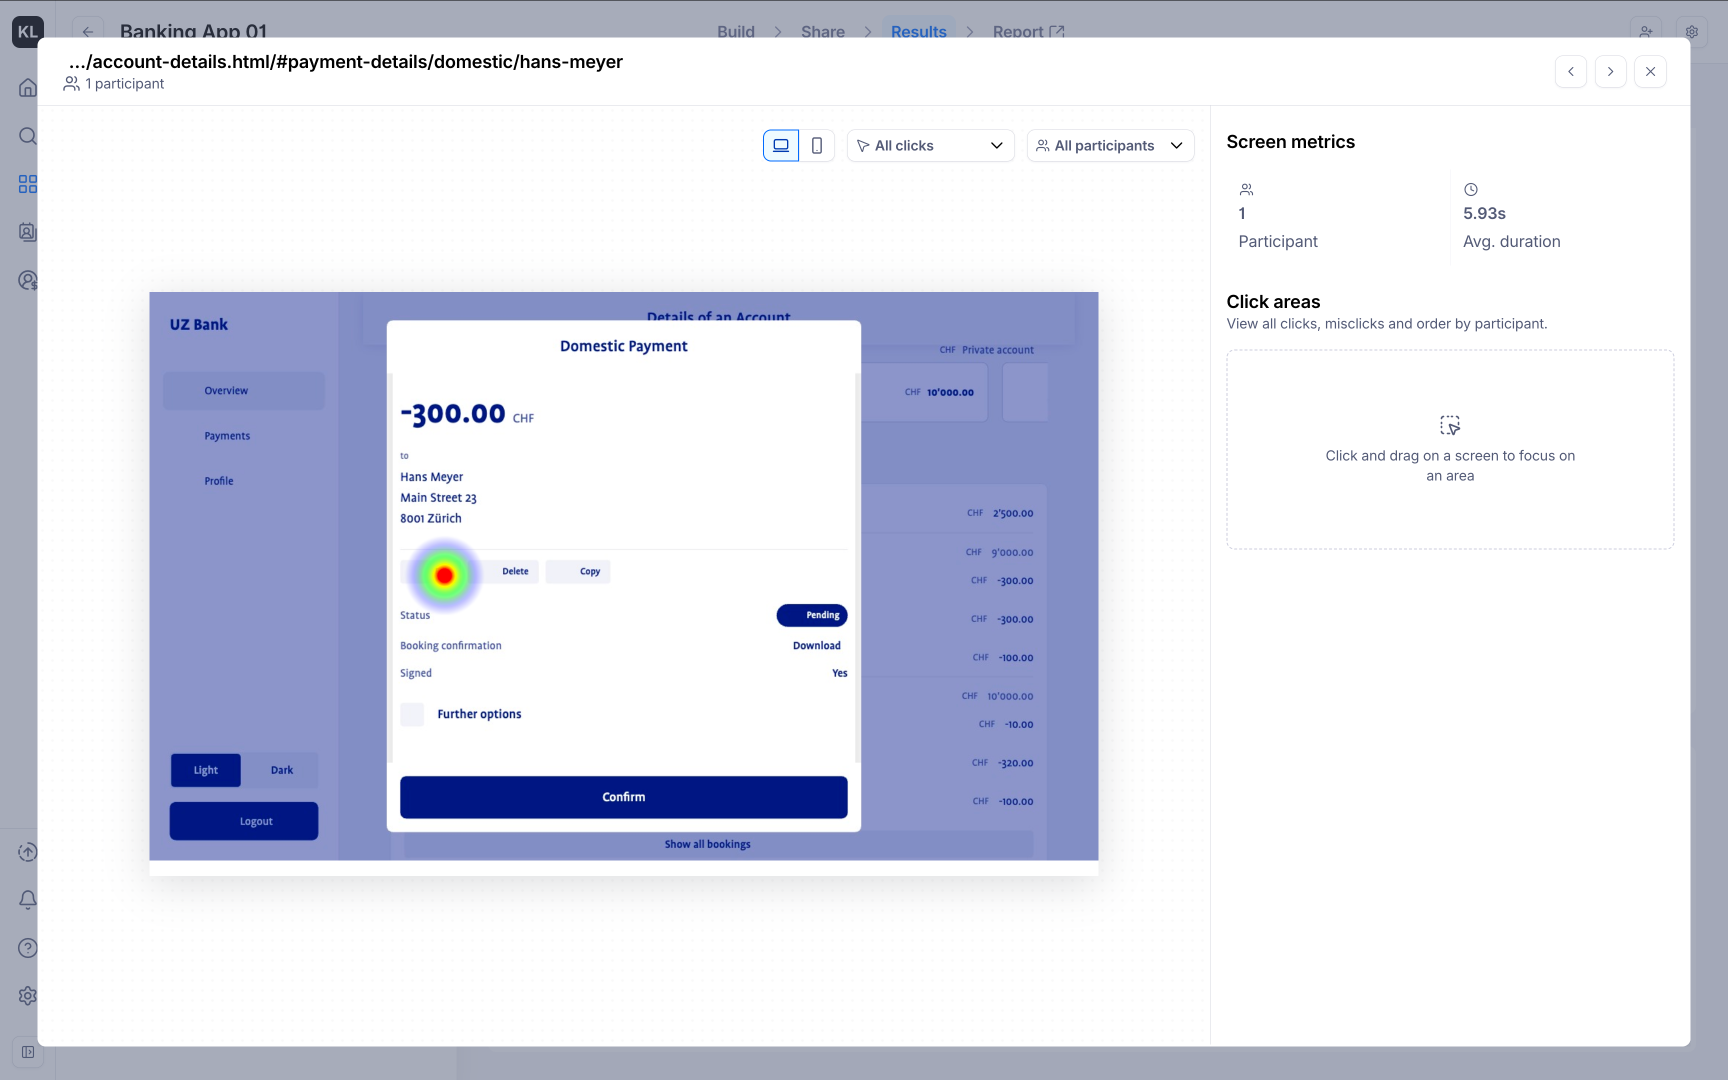Viewport: 1728px width, 1080px height.
Task: Click the heatmap hotspot on the payment screen
Action: coord(445,575)
